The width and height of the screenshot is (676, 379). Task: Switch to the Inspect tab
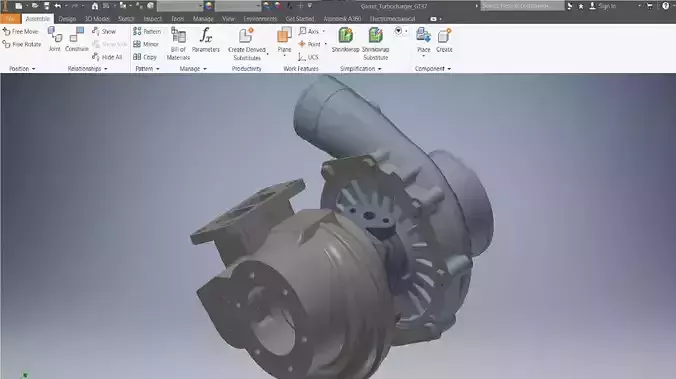[x=153, y=19]
